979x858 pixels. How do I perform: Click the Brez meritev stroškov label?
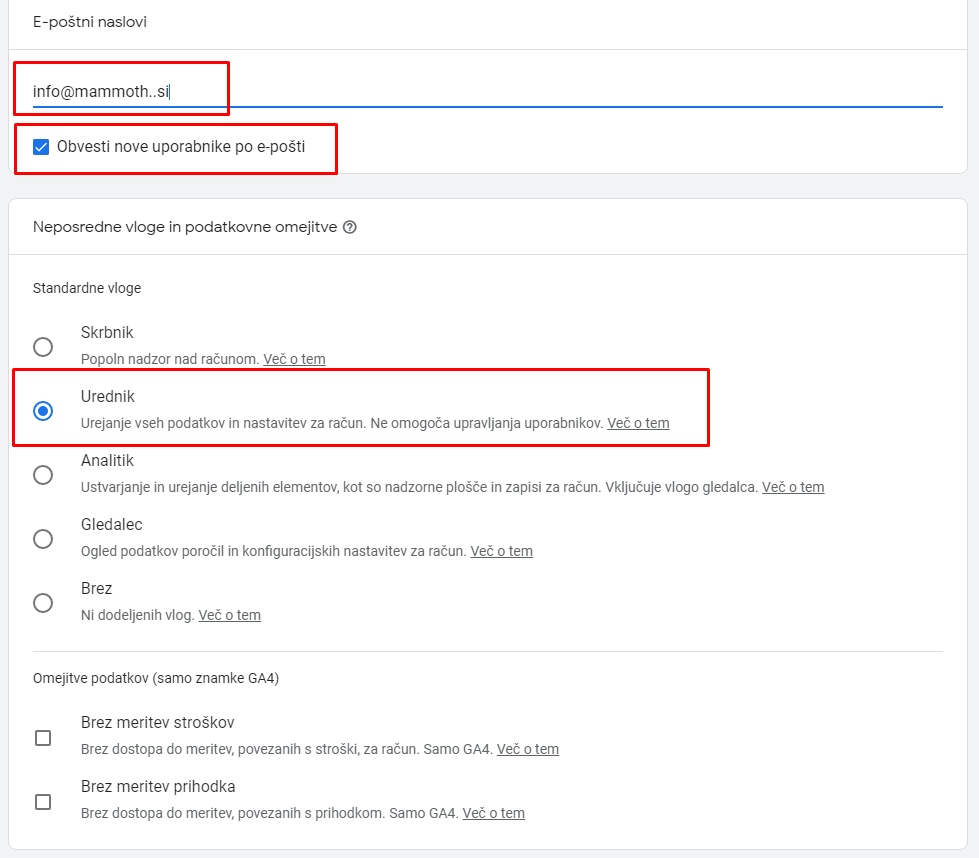[x=157, y=722]
